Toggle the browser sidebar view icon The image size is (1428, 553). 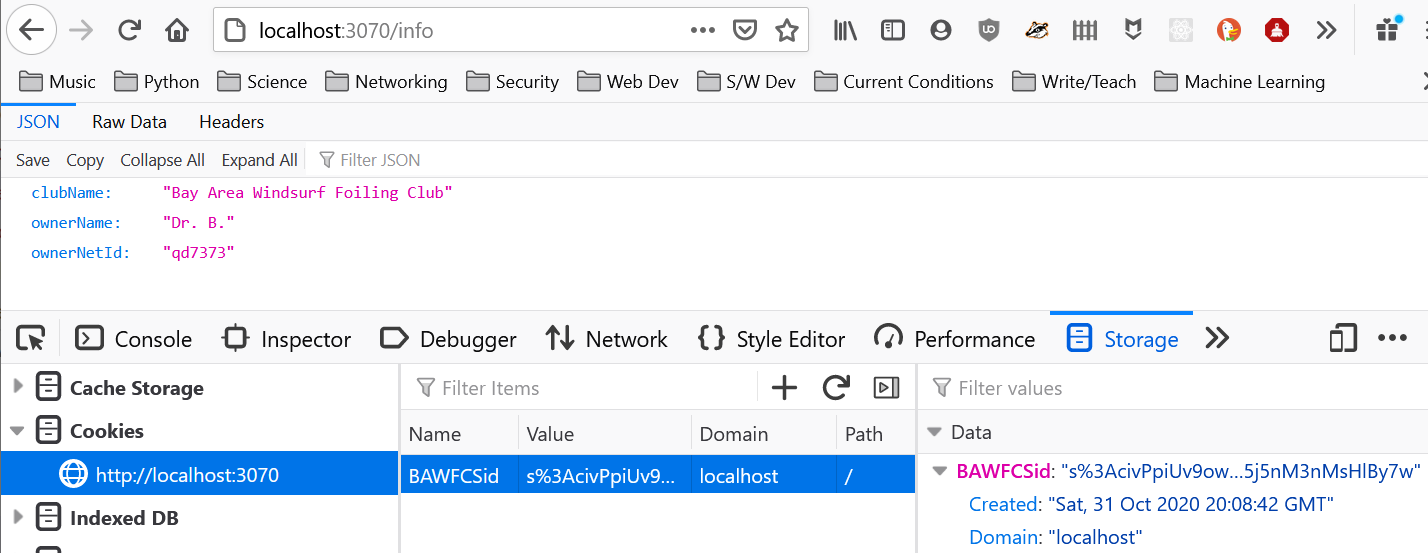click(892, 30)
